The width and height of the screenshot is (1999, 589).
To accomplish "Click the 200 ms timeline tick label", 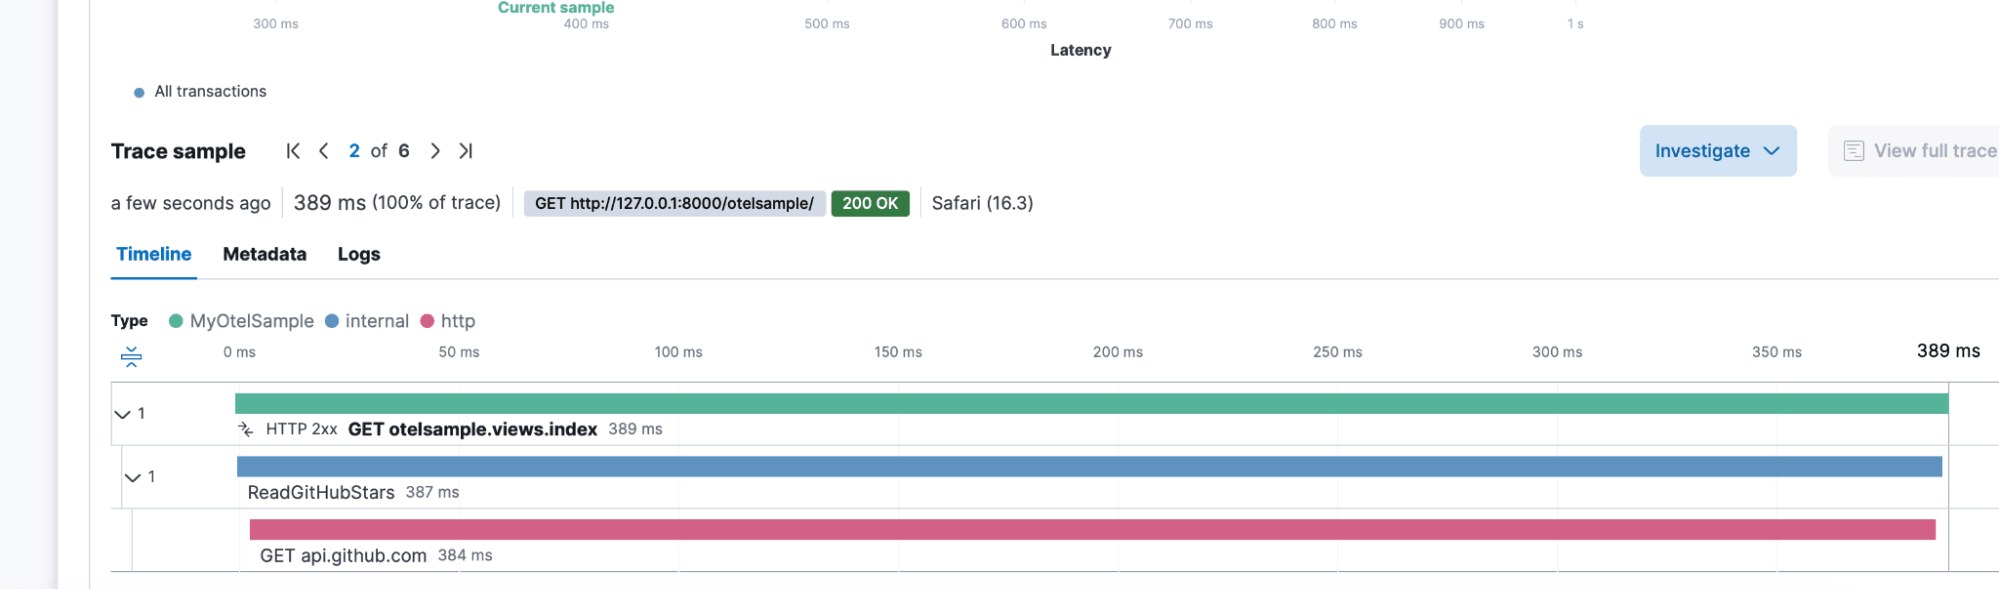I will point(1117,352).
